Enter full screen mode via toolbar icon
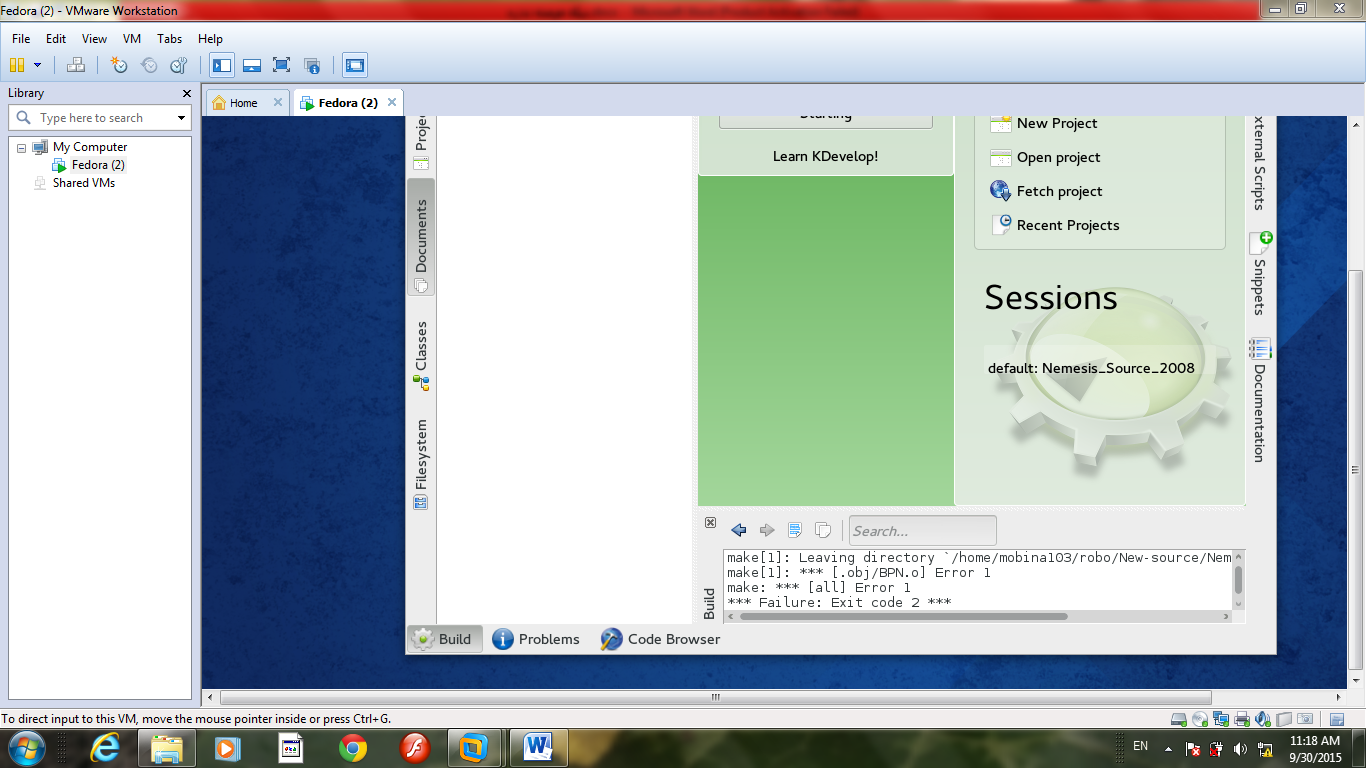This screenshot has height=768, width=1366. tap(282, 65)
